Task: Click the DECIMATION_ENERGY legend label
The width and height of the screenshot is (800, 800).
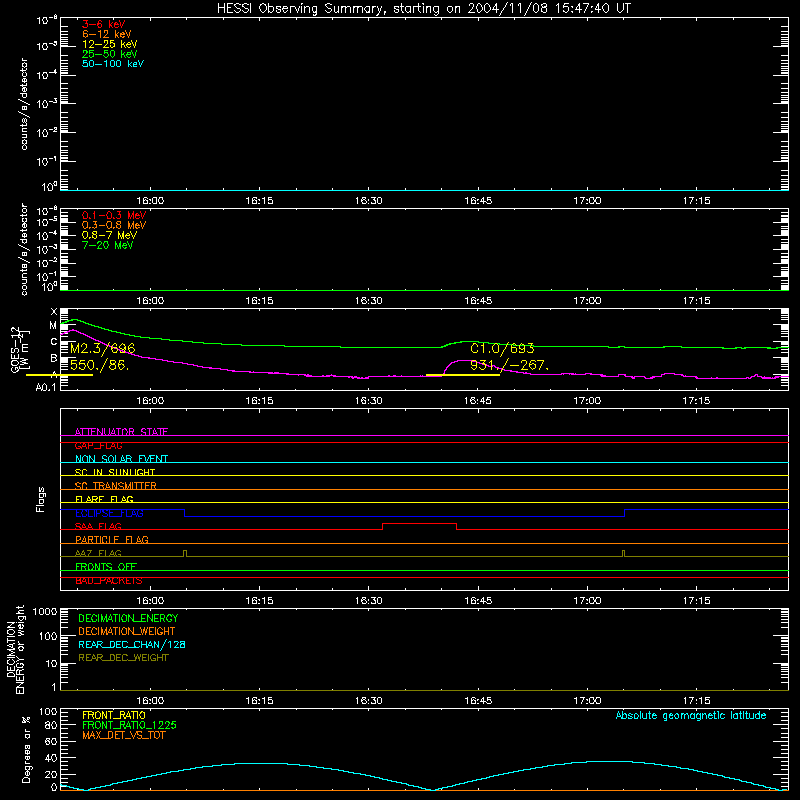Action: tap(128, 618)
